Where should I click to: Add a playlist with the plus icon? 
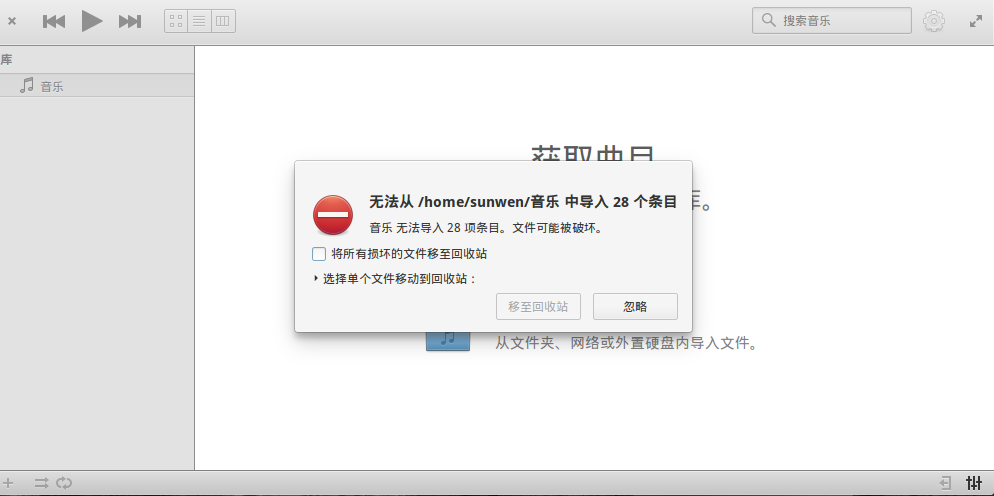8,483
